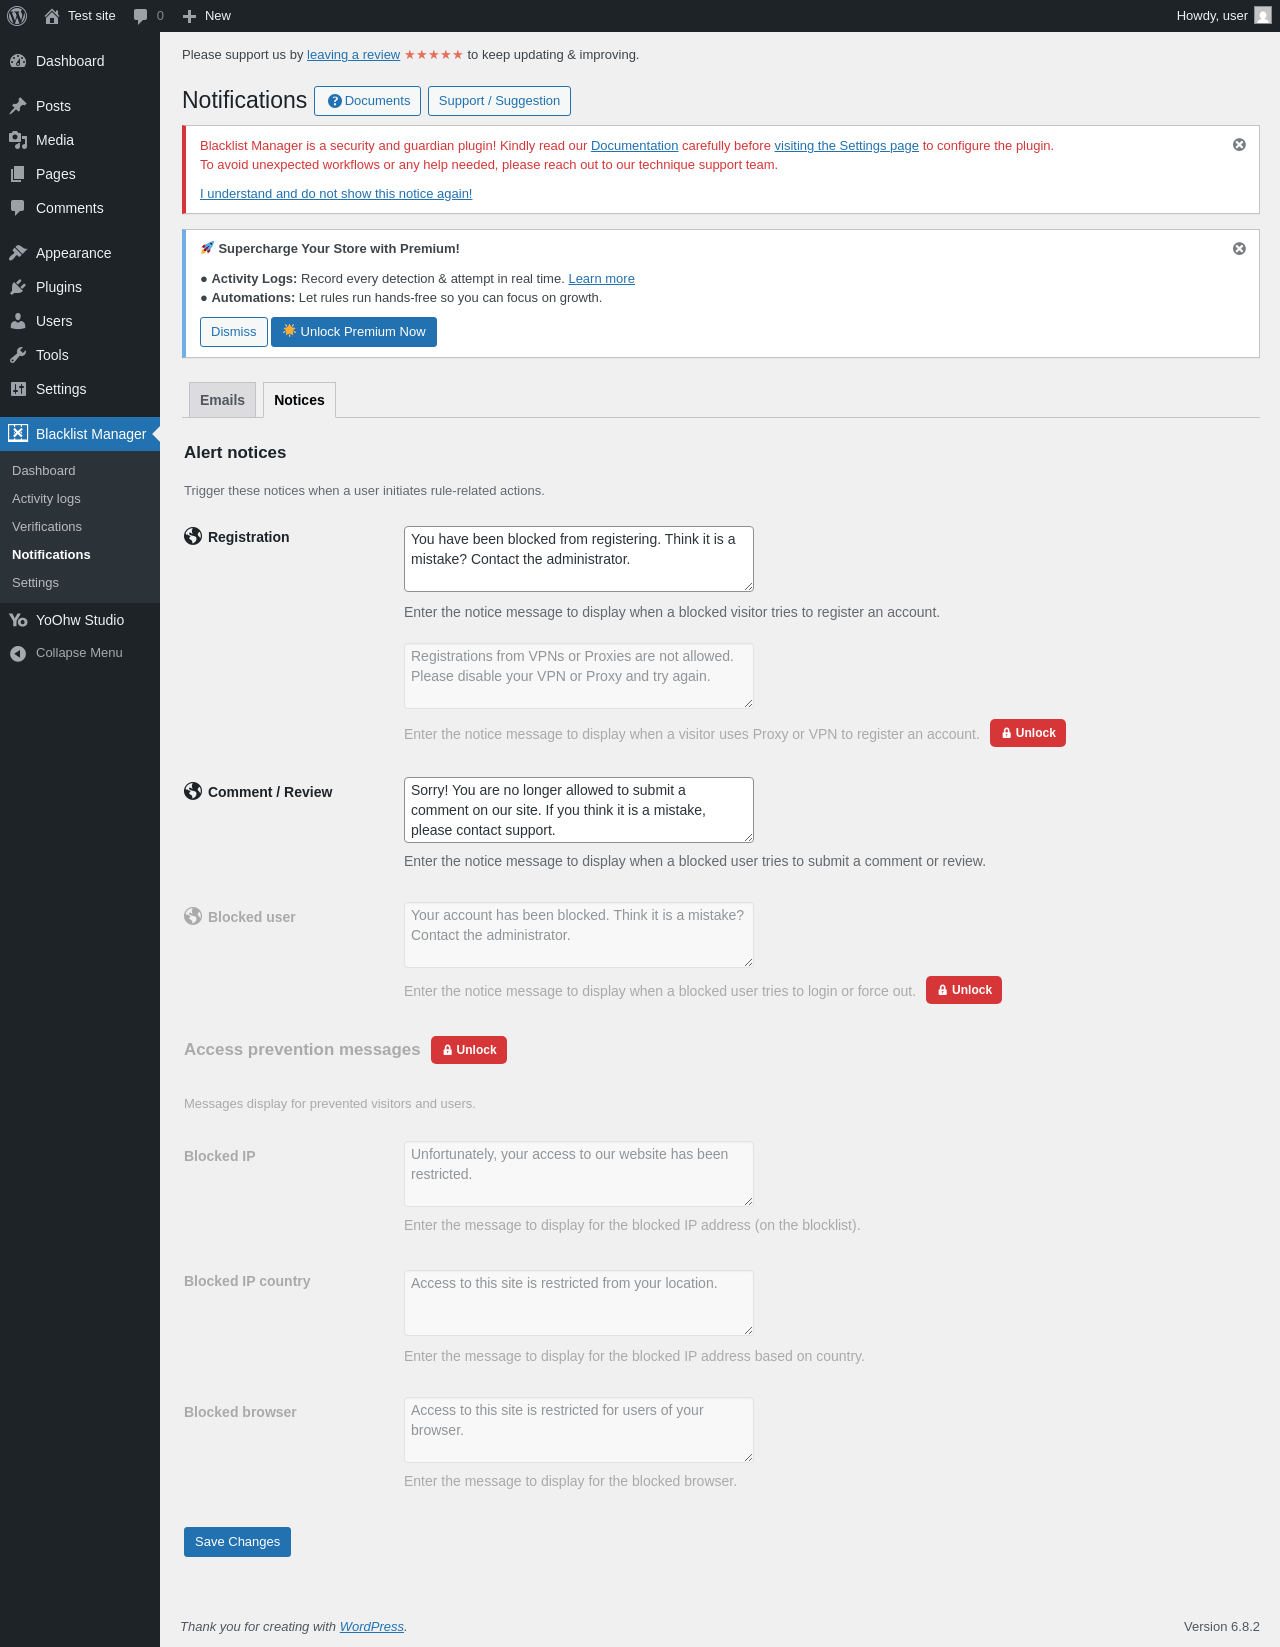Open the Users menu
This screenshot has height=1647, width=1280.
80,321
